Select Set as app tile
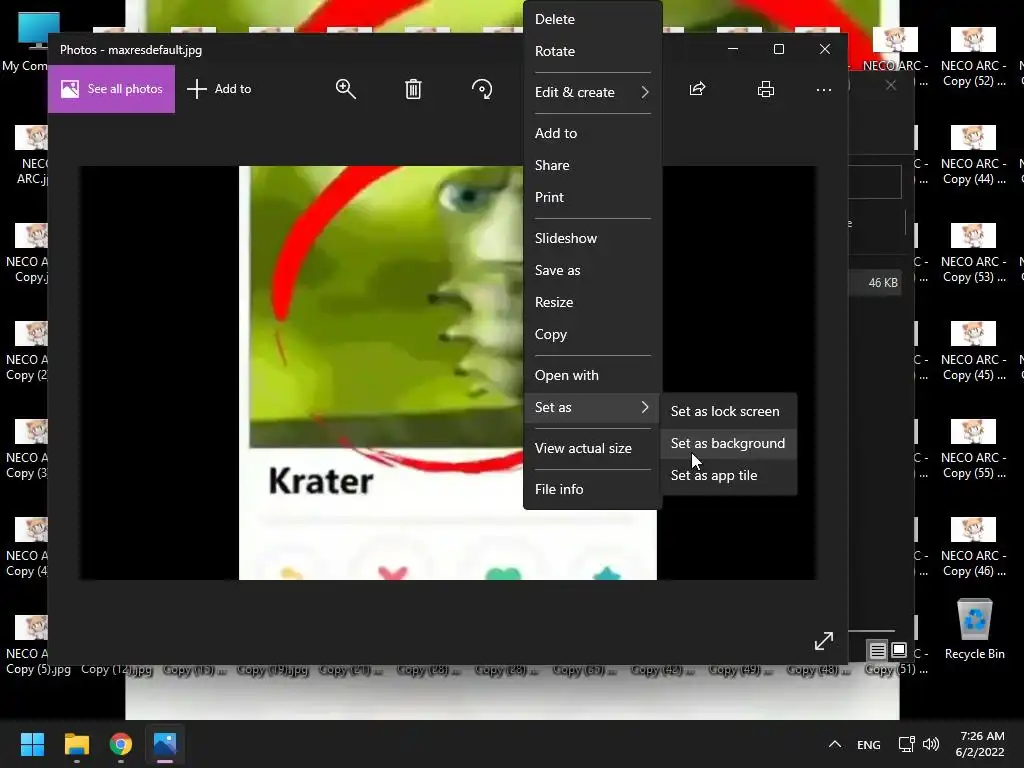 pyautogui.click(x=728, y=475)
